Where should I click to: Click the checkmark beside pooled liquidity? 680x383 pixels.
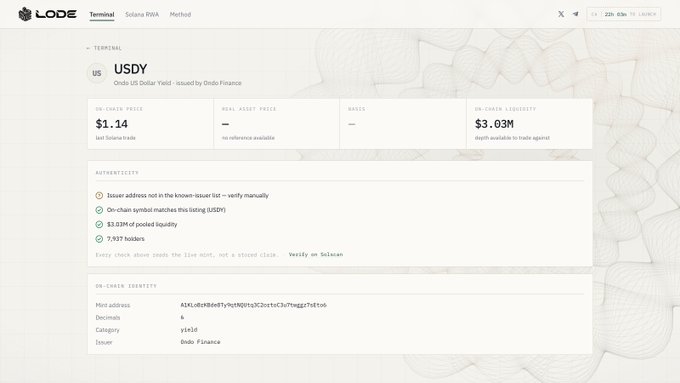pos(99,224)
